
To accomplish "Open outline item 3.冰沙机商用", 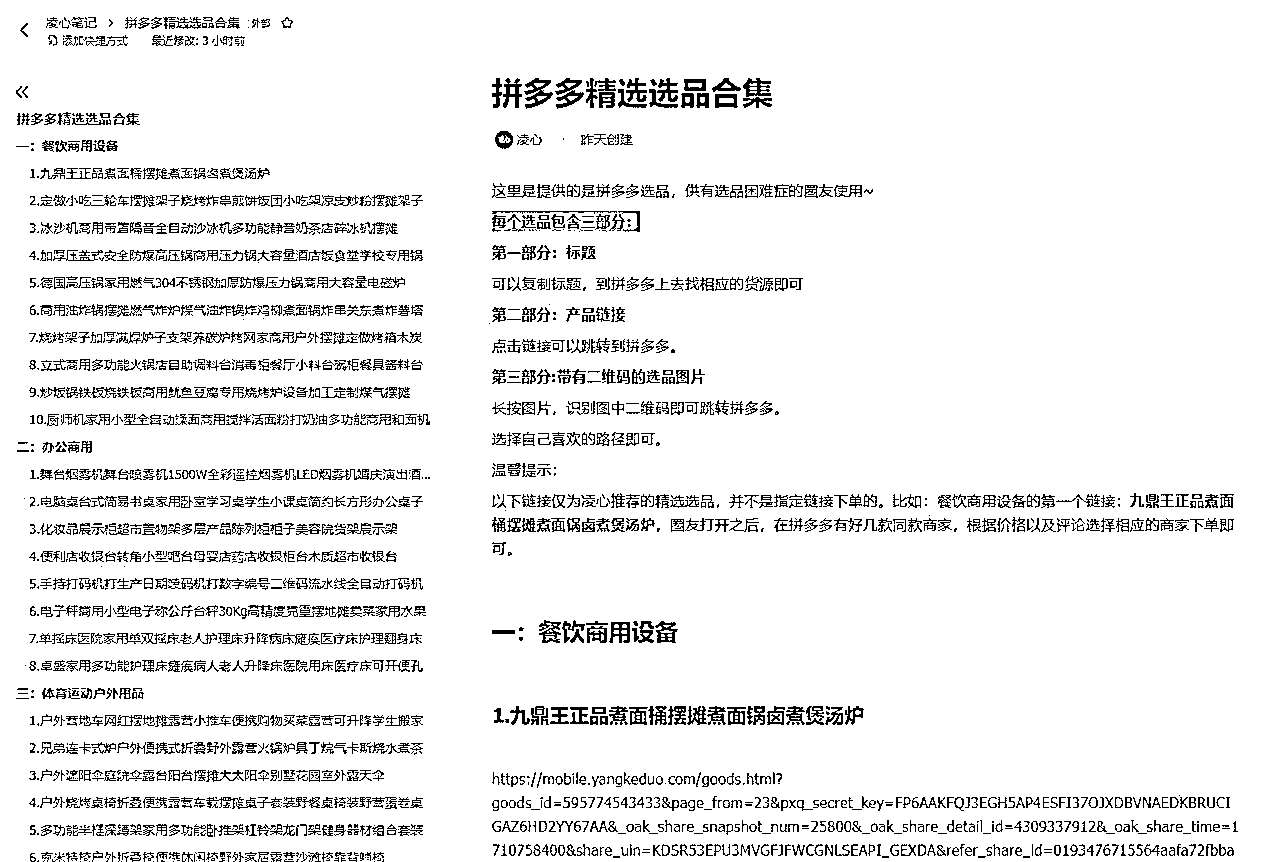I will [x=214, y=228].
